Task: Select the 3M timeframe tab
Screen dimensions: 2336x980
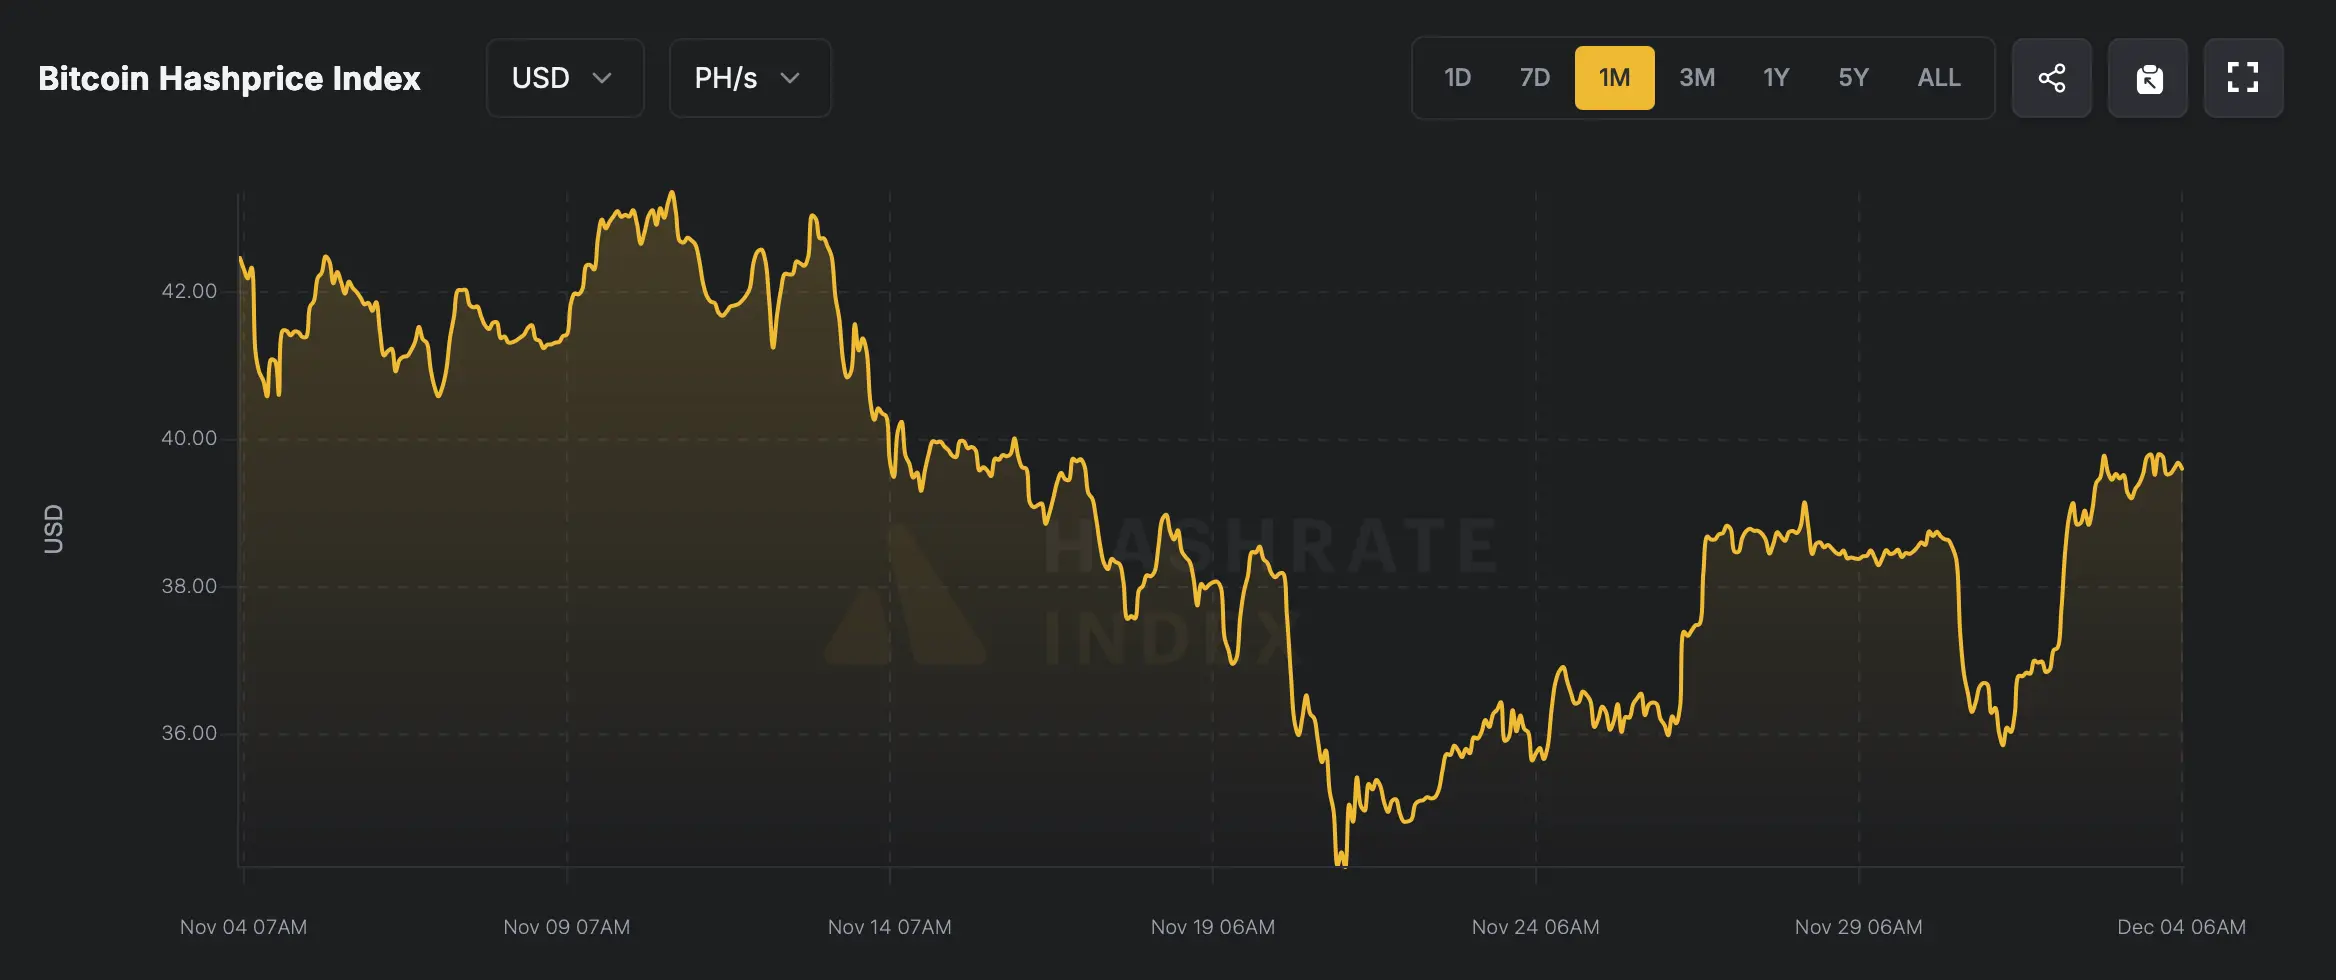Action: [1697, 77]
